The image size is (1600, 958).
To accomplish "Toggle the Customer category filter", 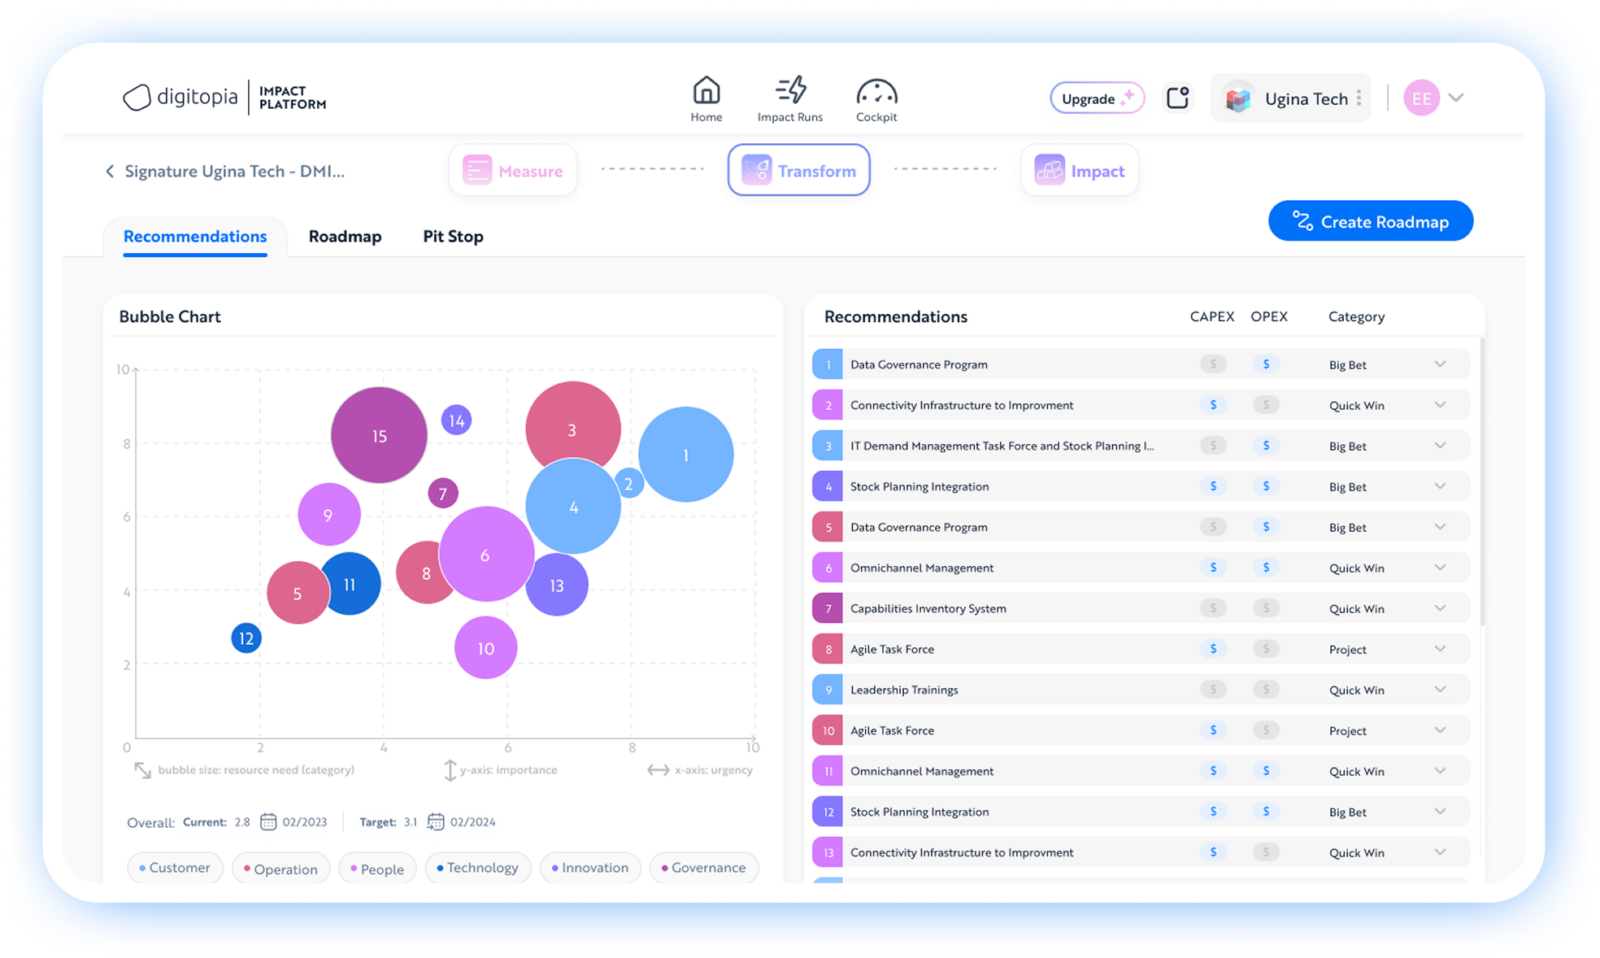I will [175, 868].
